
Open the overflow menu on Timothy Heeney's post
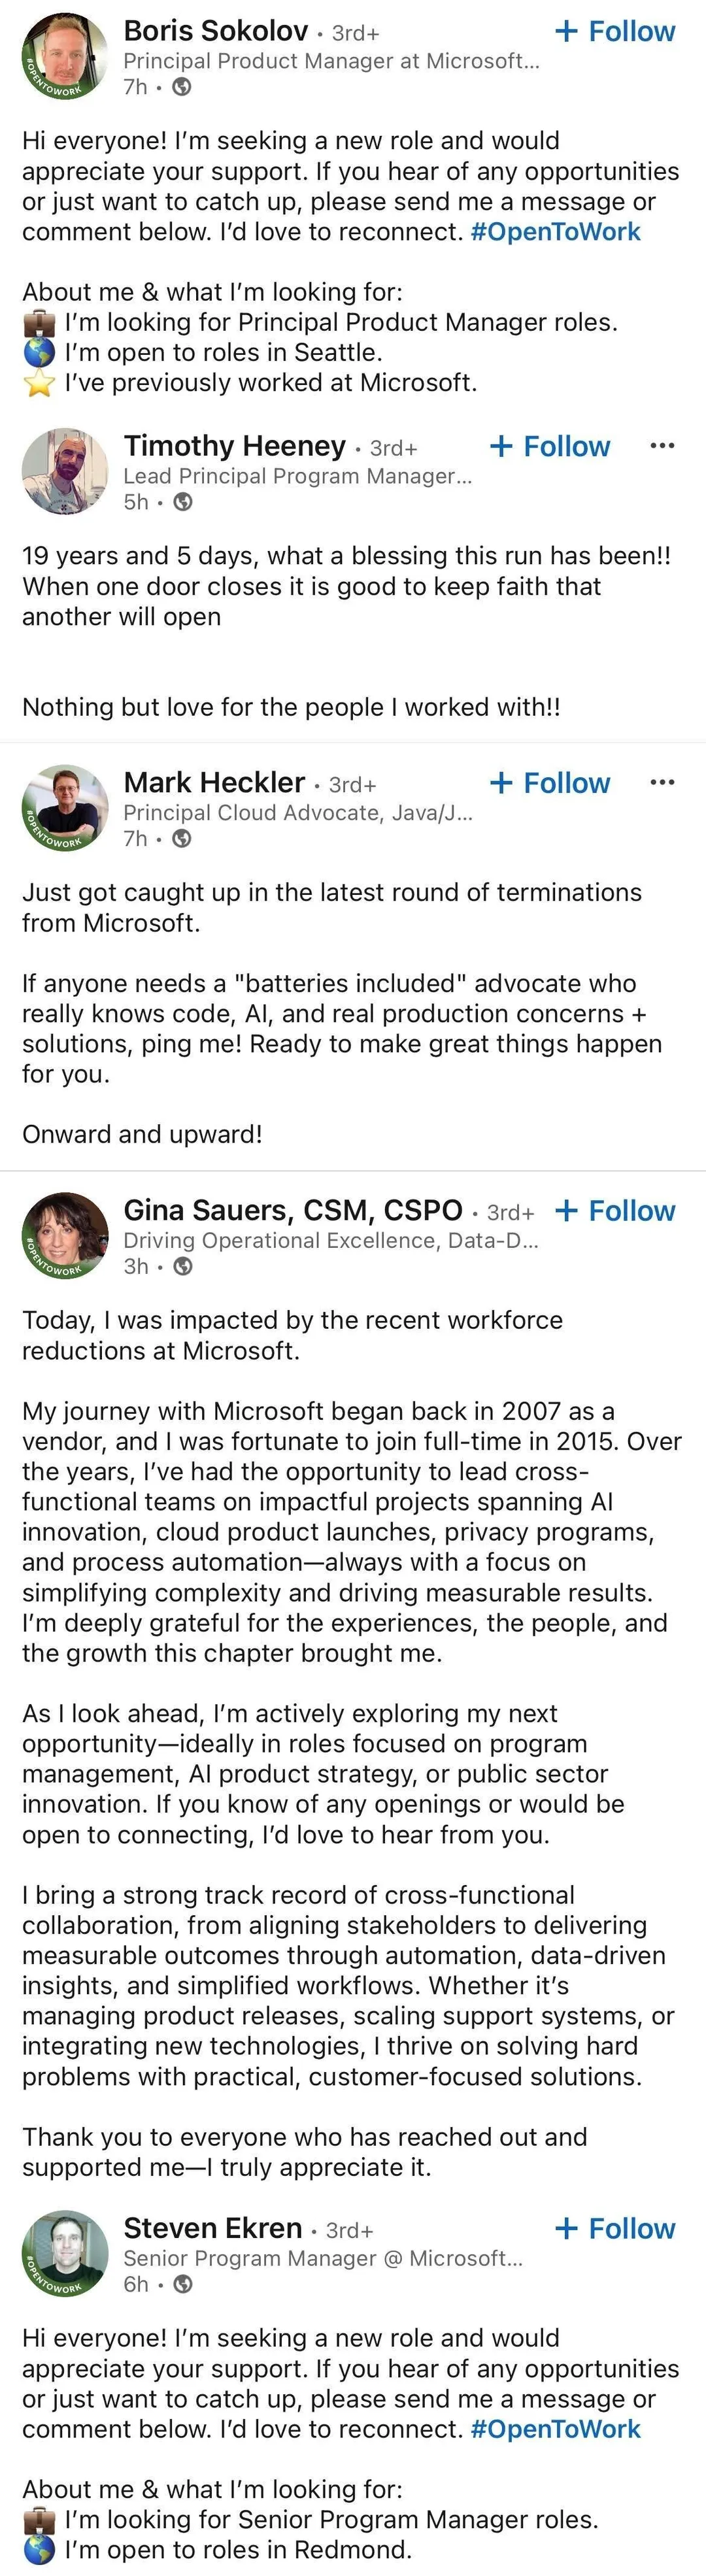(x=663, y=446)
